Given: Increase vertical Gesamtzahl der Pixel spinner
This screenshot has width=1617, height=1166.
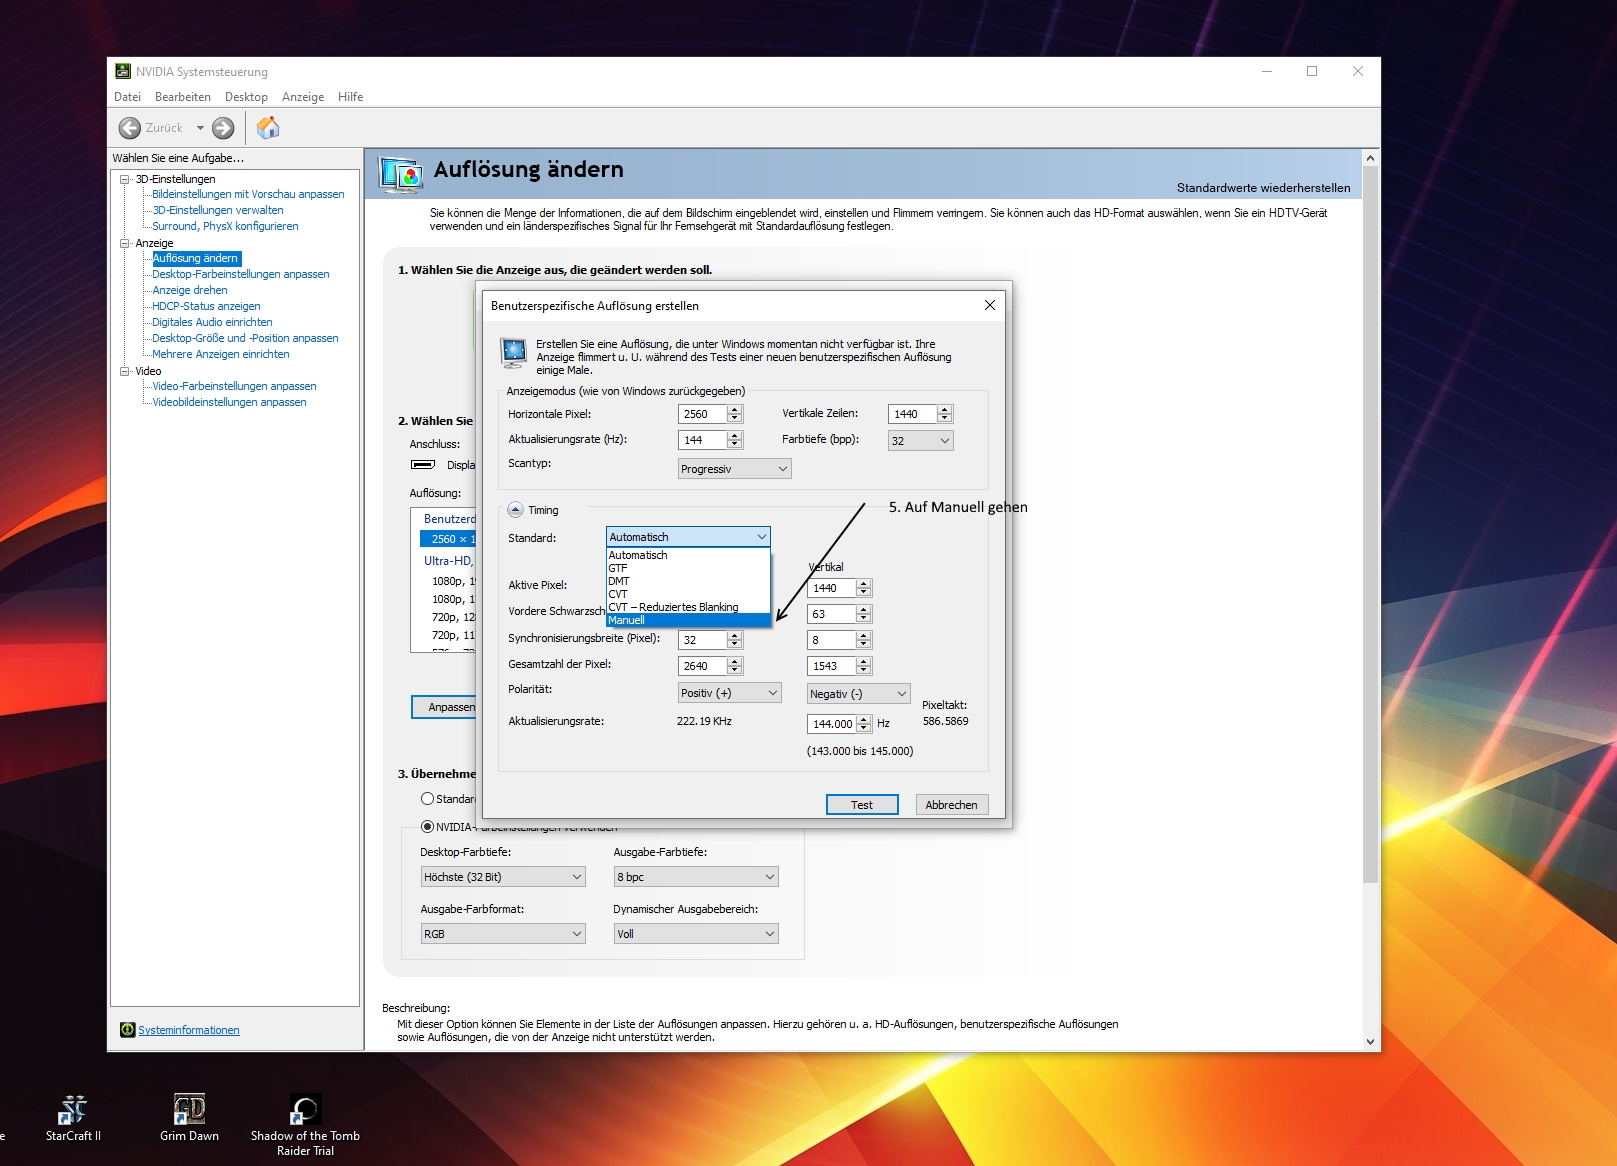Looking at the screenshot, I should pos(864,661).
